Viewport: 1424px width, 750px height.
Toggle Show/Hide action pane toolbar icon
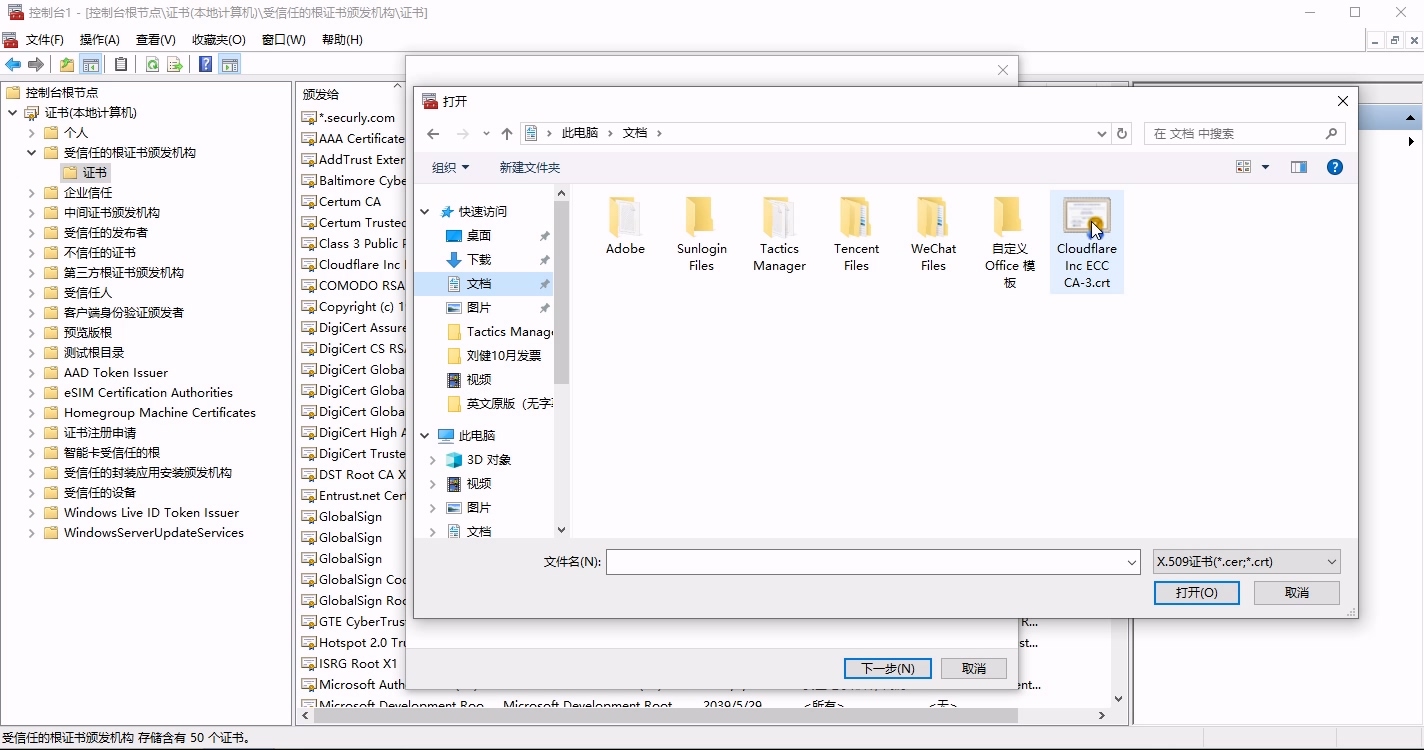pos(230,65)
